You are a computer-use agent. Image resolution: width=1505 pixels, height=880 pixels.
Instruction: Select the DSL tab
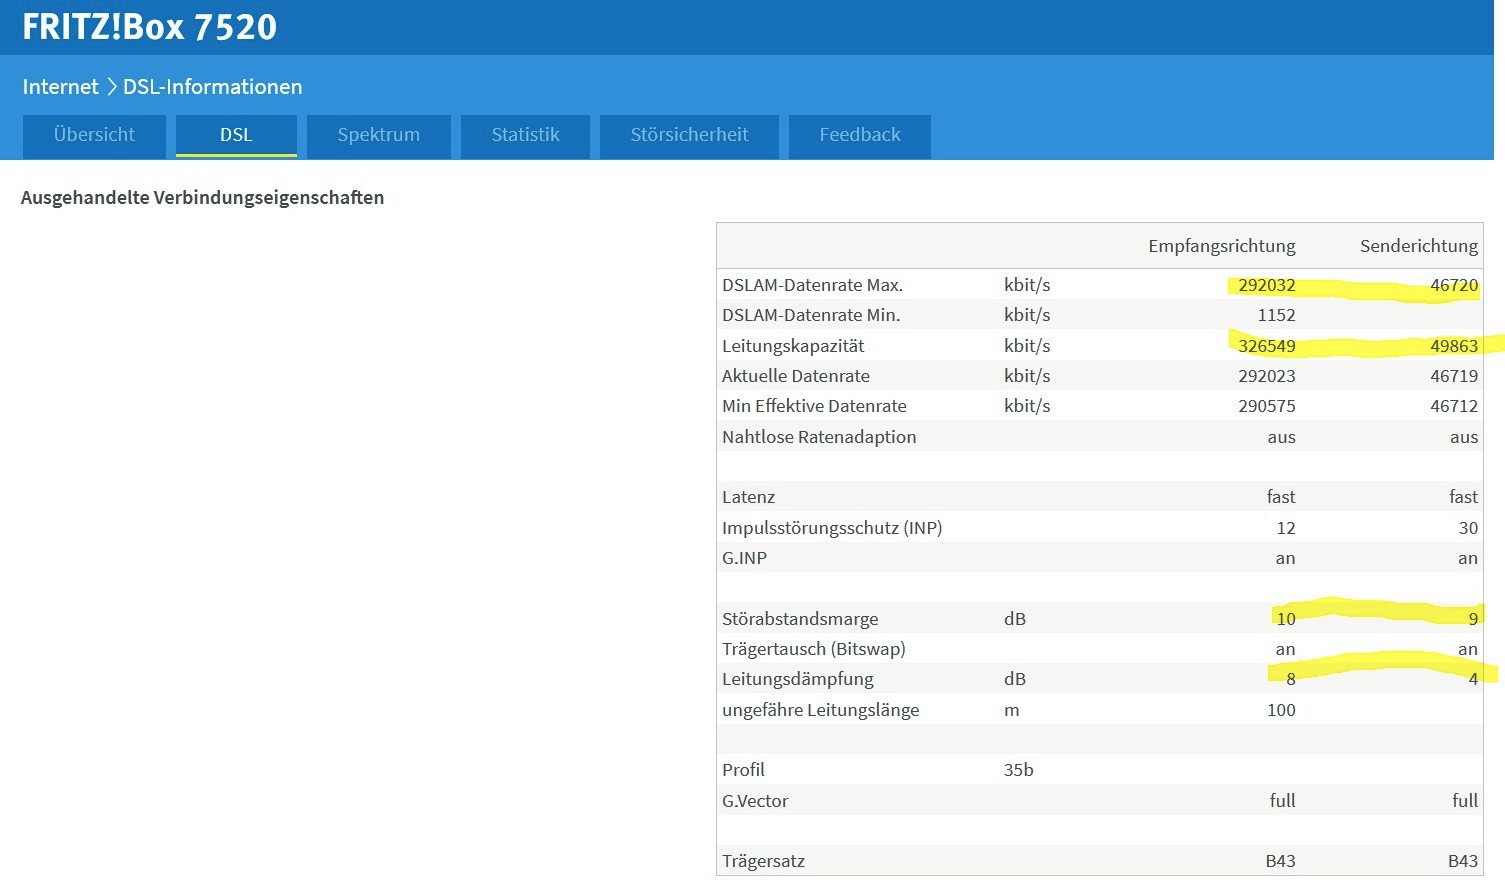[x=236, y=136]
